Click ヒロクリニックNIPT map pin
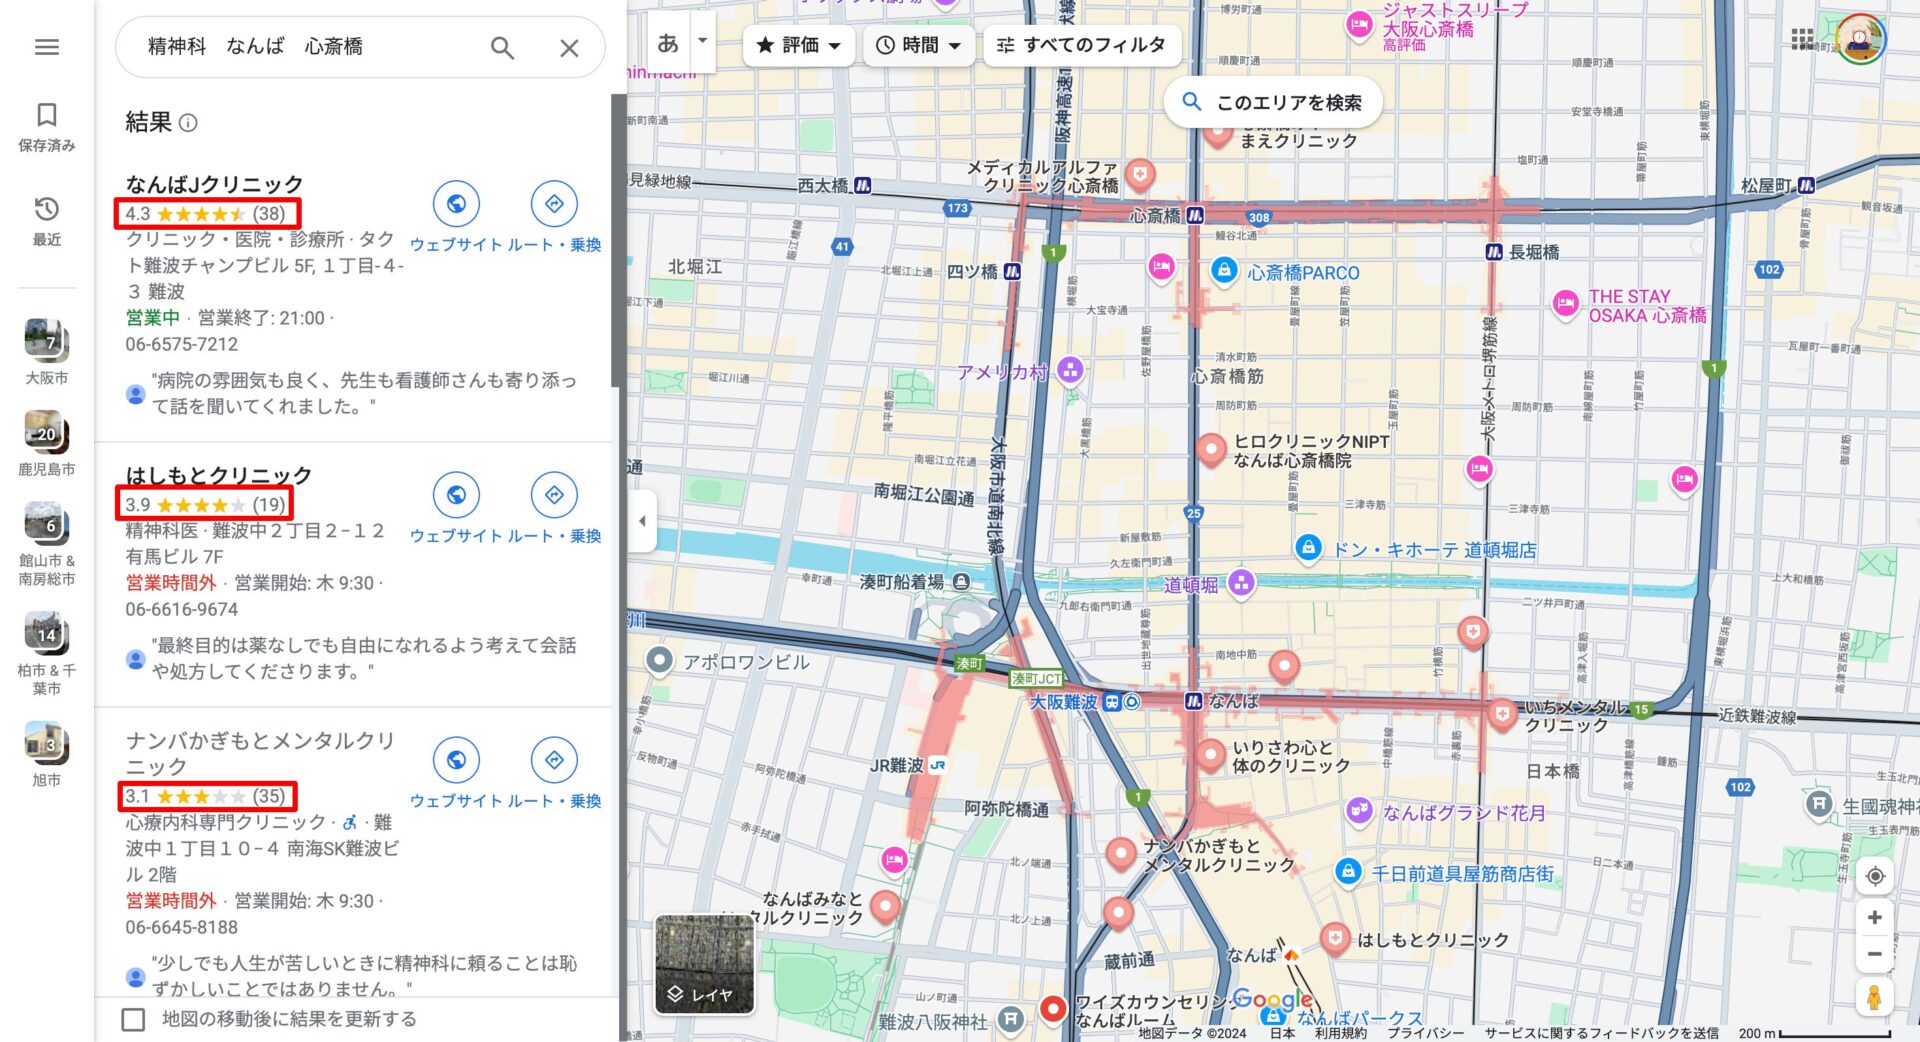This screenshot has height=1042, width=1920. click(1211, 450)
